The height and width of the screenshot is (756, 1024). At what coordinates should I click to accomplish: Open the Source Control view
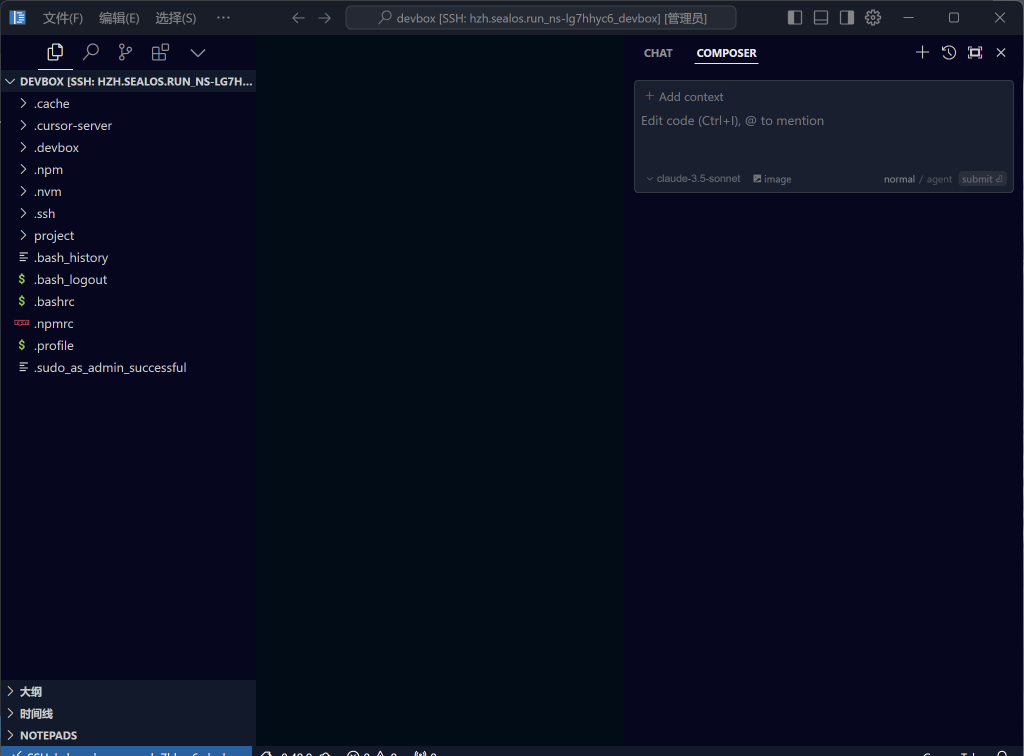pos(125,52)
